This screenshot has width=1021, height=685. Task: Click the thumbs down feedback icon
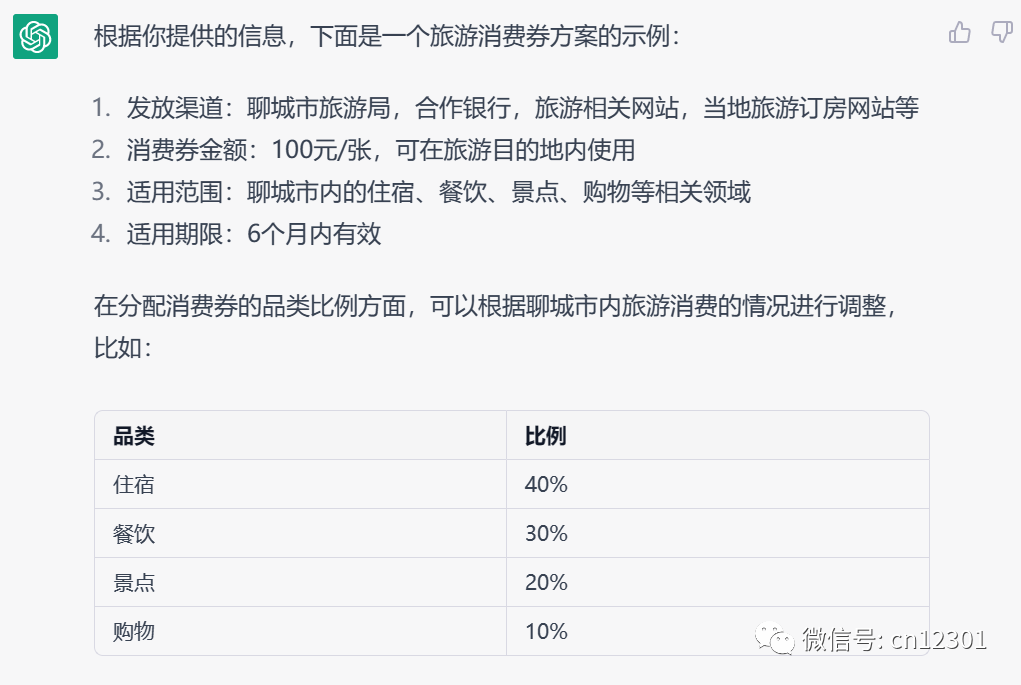tap(1001, 32)
